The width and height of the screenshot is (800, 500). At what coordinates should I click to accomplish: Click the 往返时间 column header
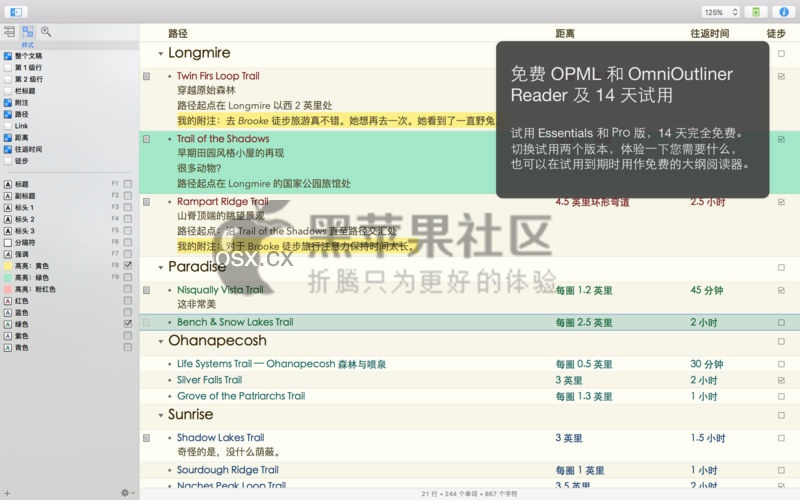(x=710, y=34)
